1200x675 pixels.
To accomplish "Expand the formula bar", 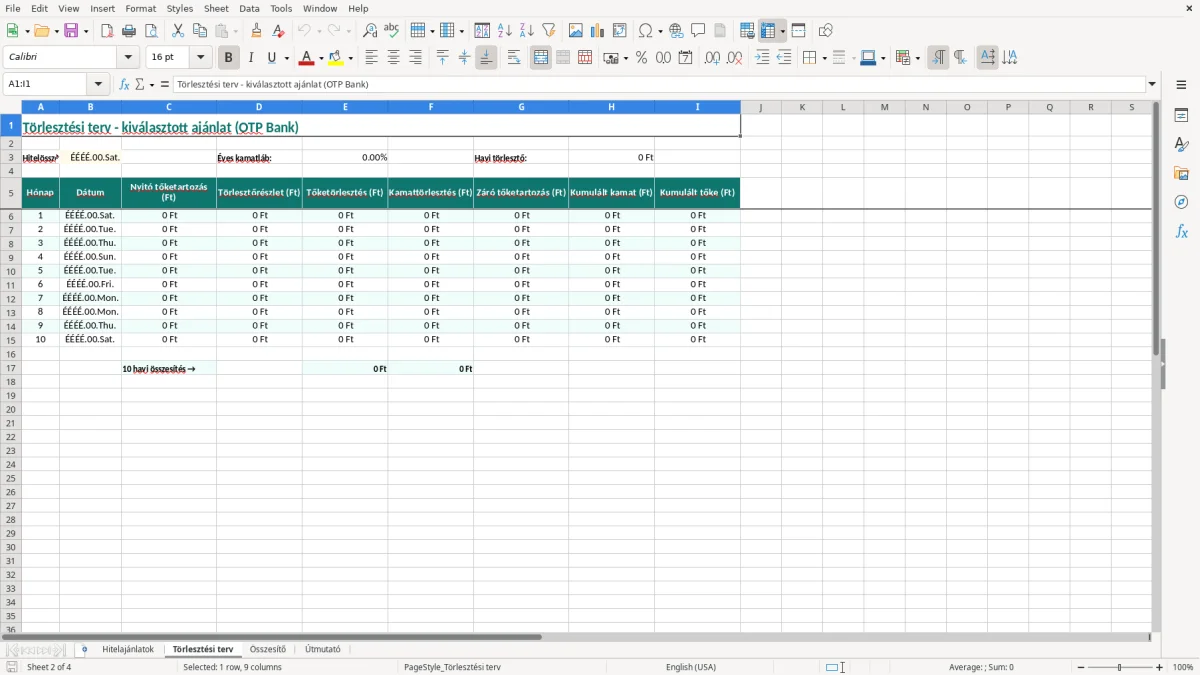I will (x=1153, y=85).
